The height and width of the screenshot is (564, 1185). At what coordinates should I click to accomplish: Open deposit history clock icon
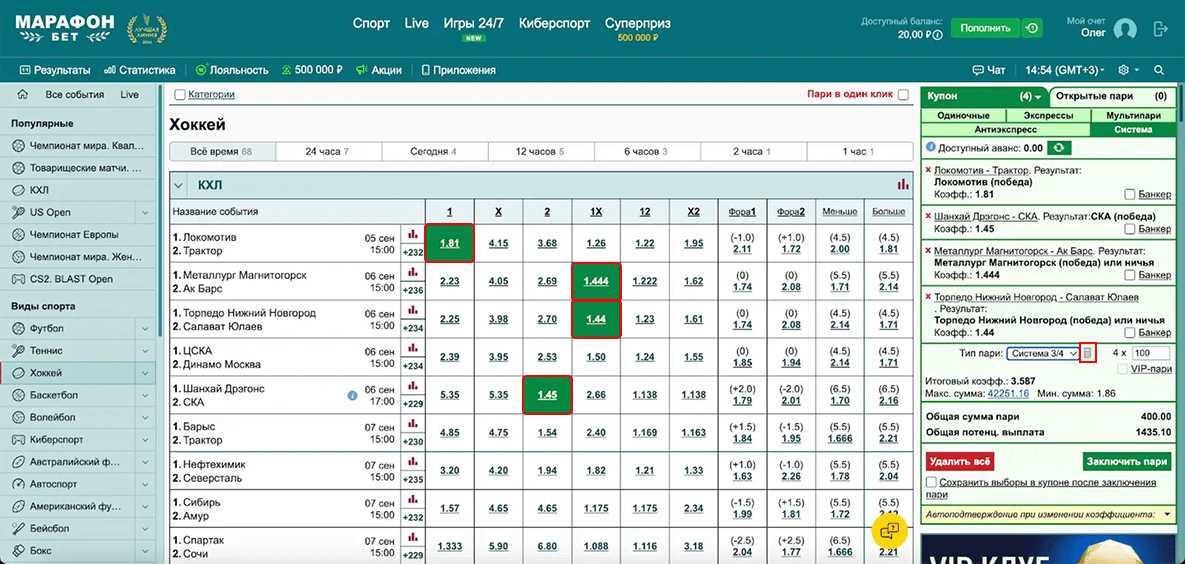(1032, 29)
